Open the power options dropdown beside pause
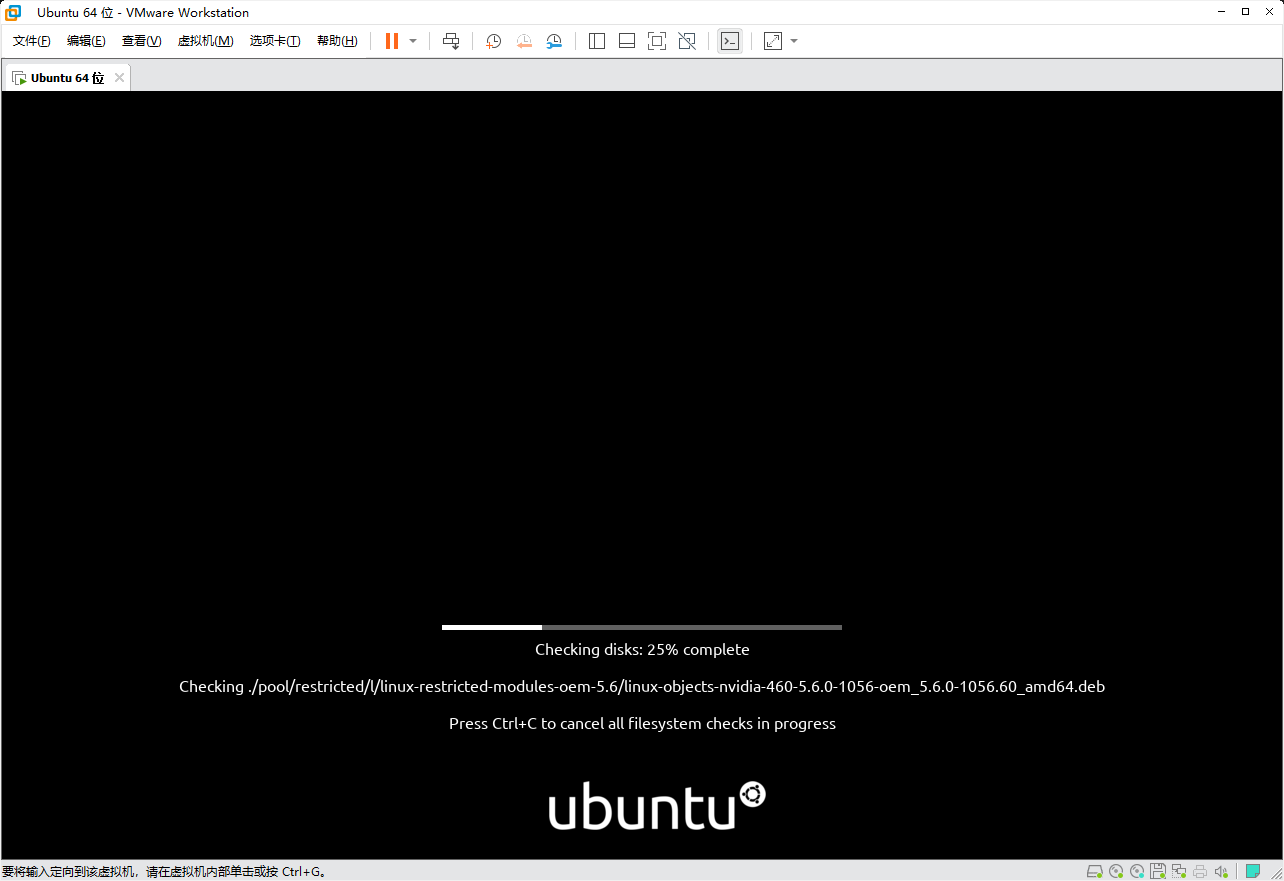Image resolution: width=1284 pixels, height=881 pixels. [x=413, y=41]
